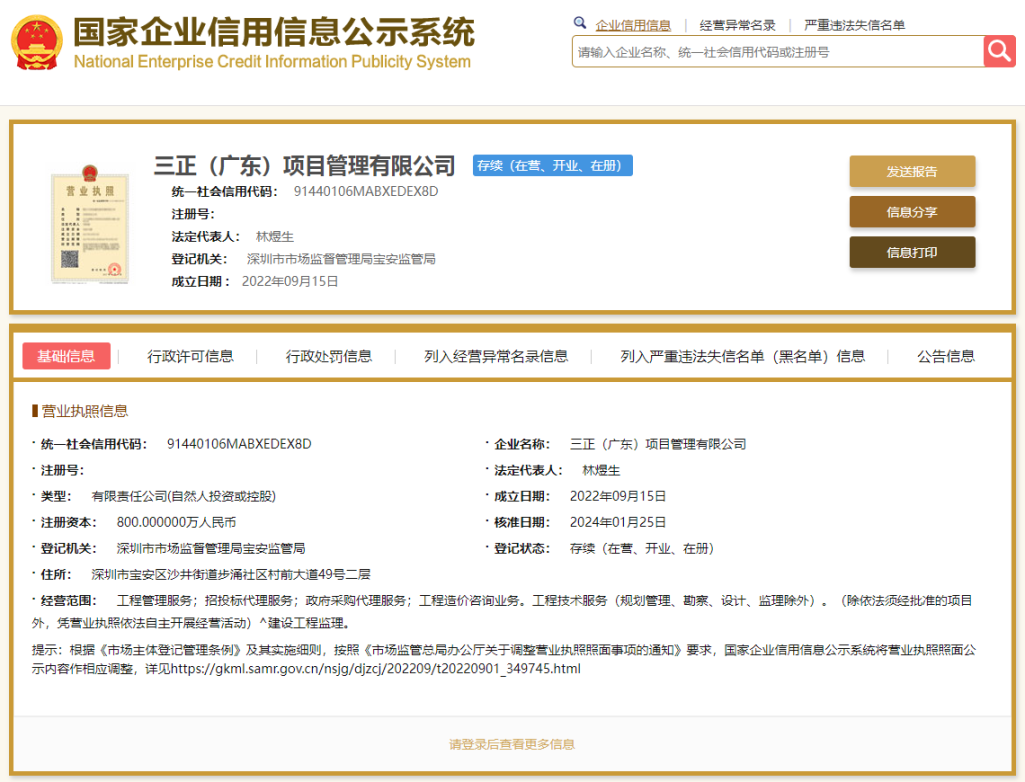This screenshot has width=1025, height=782.
Task: Click the registered capital value 800.000000万人民币
Action: (176, 522)
